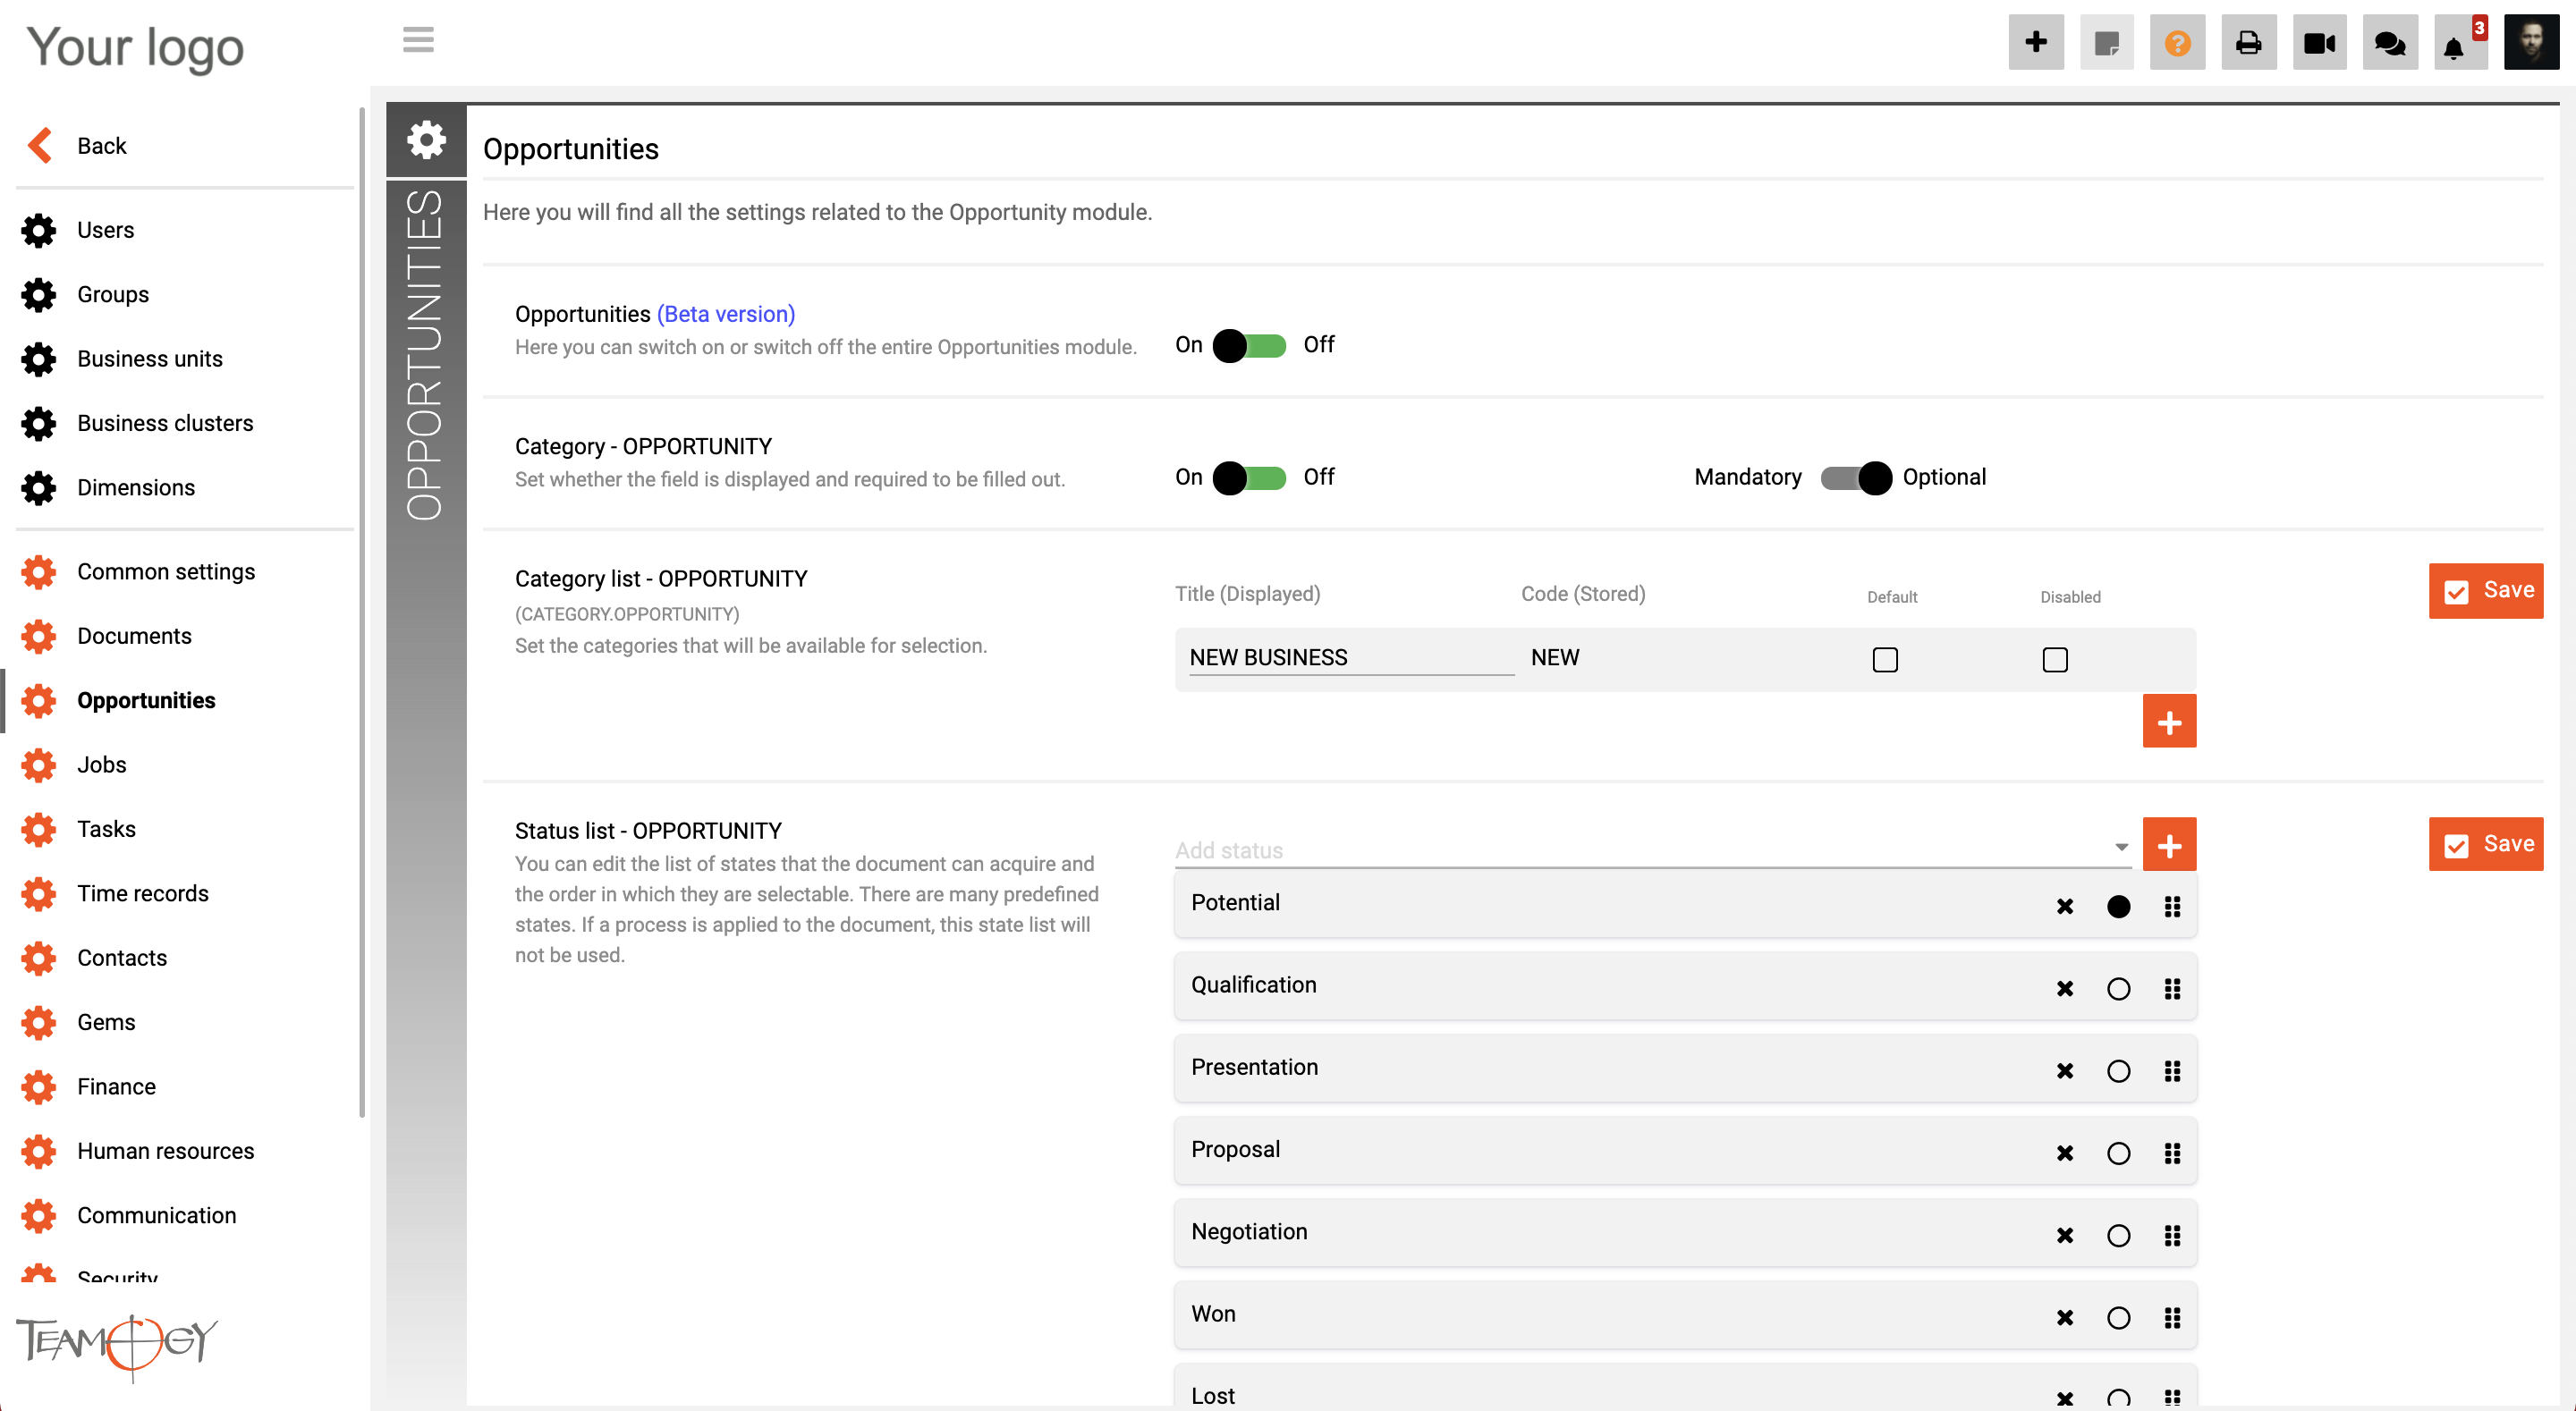Screen dimensions: 2576x1411
Task: Click the orange Back arrow icon
Action: click(39, 146)
